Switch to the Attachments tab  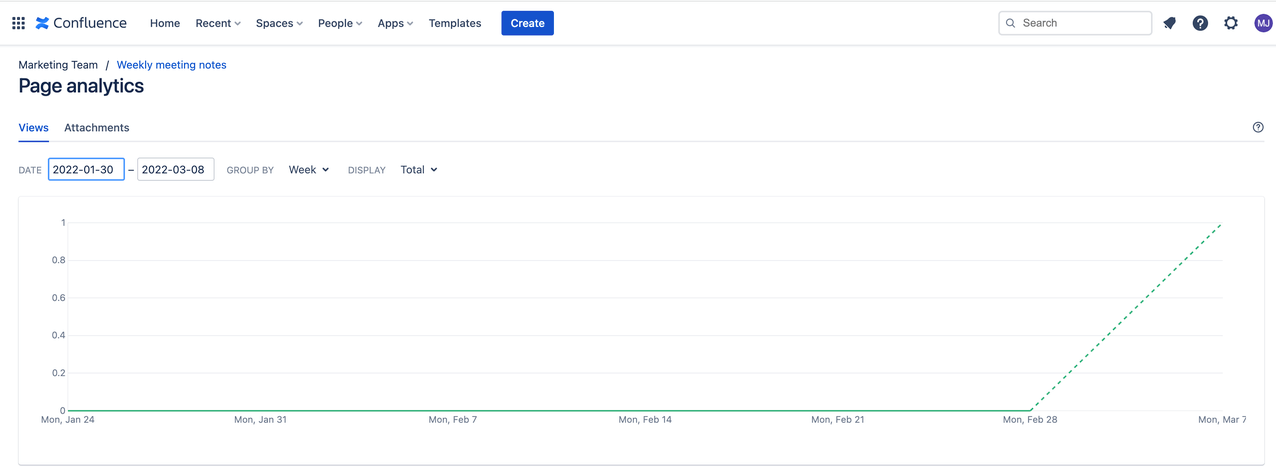97,128
